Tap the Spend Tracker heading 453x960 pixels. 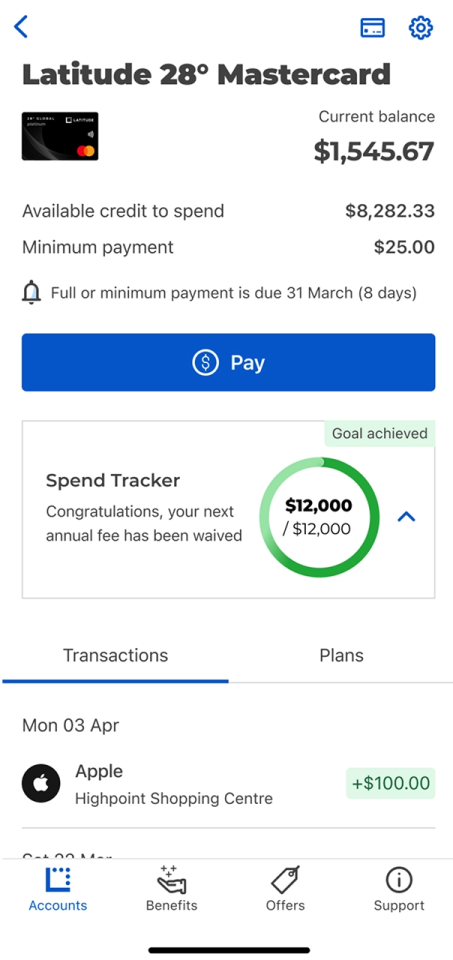tap(113, 481)
